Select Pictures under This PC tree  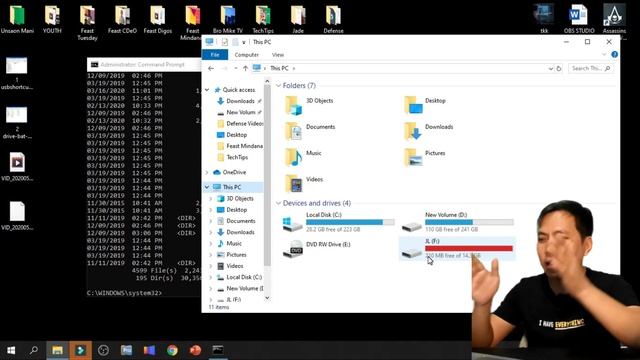[x=232, y=255]
